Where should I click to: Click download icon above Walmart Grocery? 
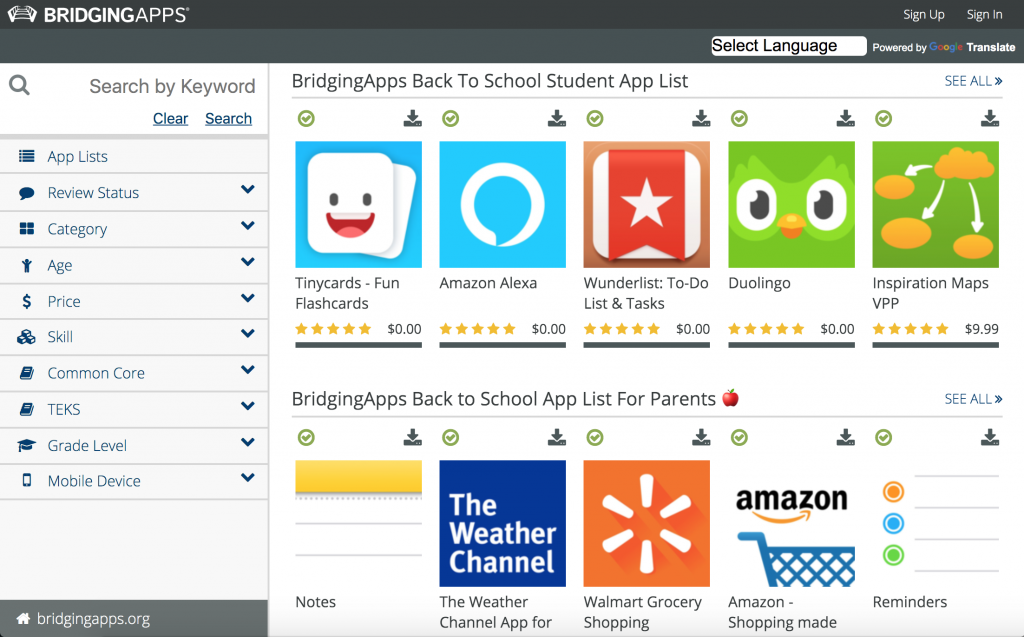701,437
